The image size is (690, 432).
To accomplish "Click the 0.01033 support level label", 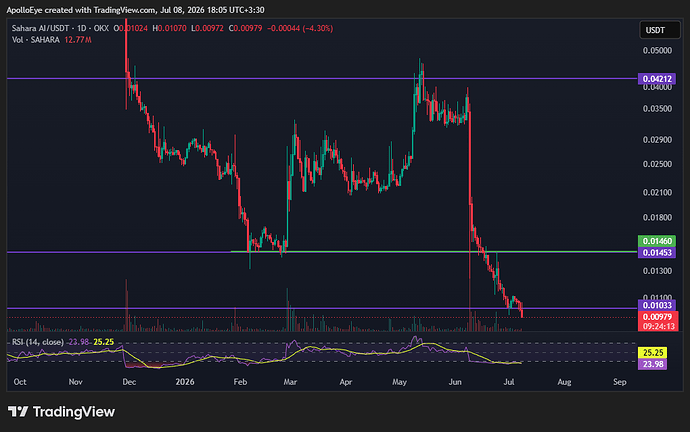I will coord(657,305).
